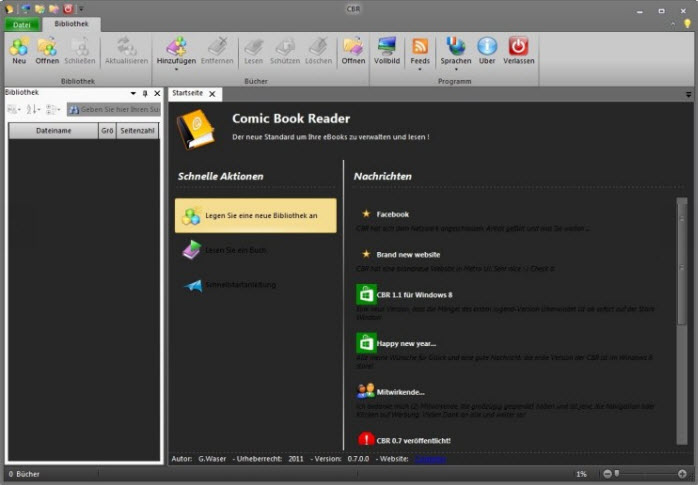Open the Facebook news item
Image resolution: width=698 pixels, height=485 pixels.
pyautogui.click(x=392, y=214)
